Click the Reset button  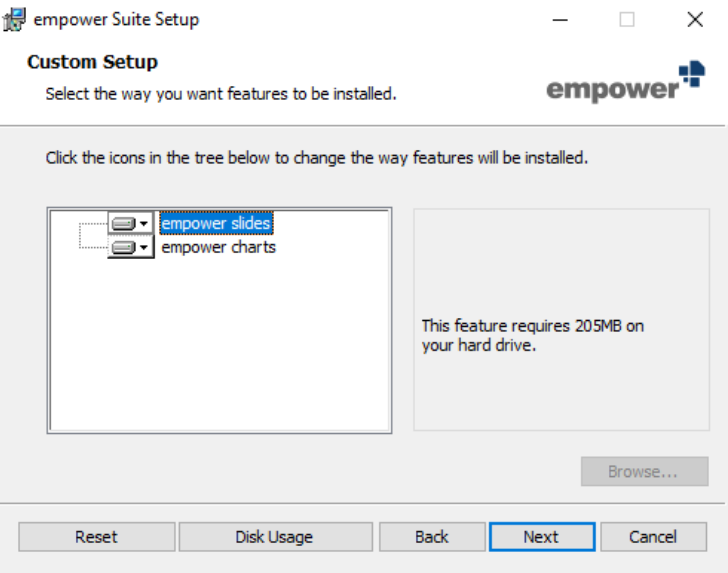97,537
